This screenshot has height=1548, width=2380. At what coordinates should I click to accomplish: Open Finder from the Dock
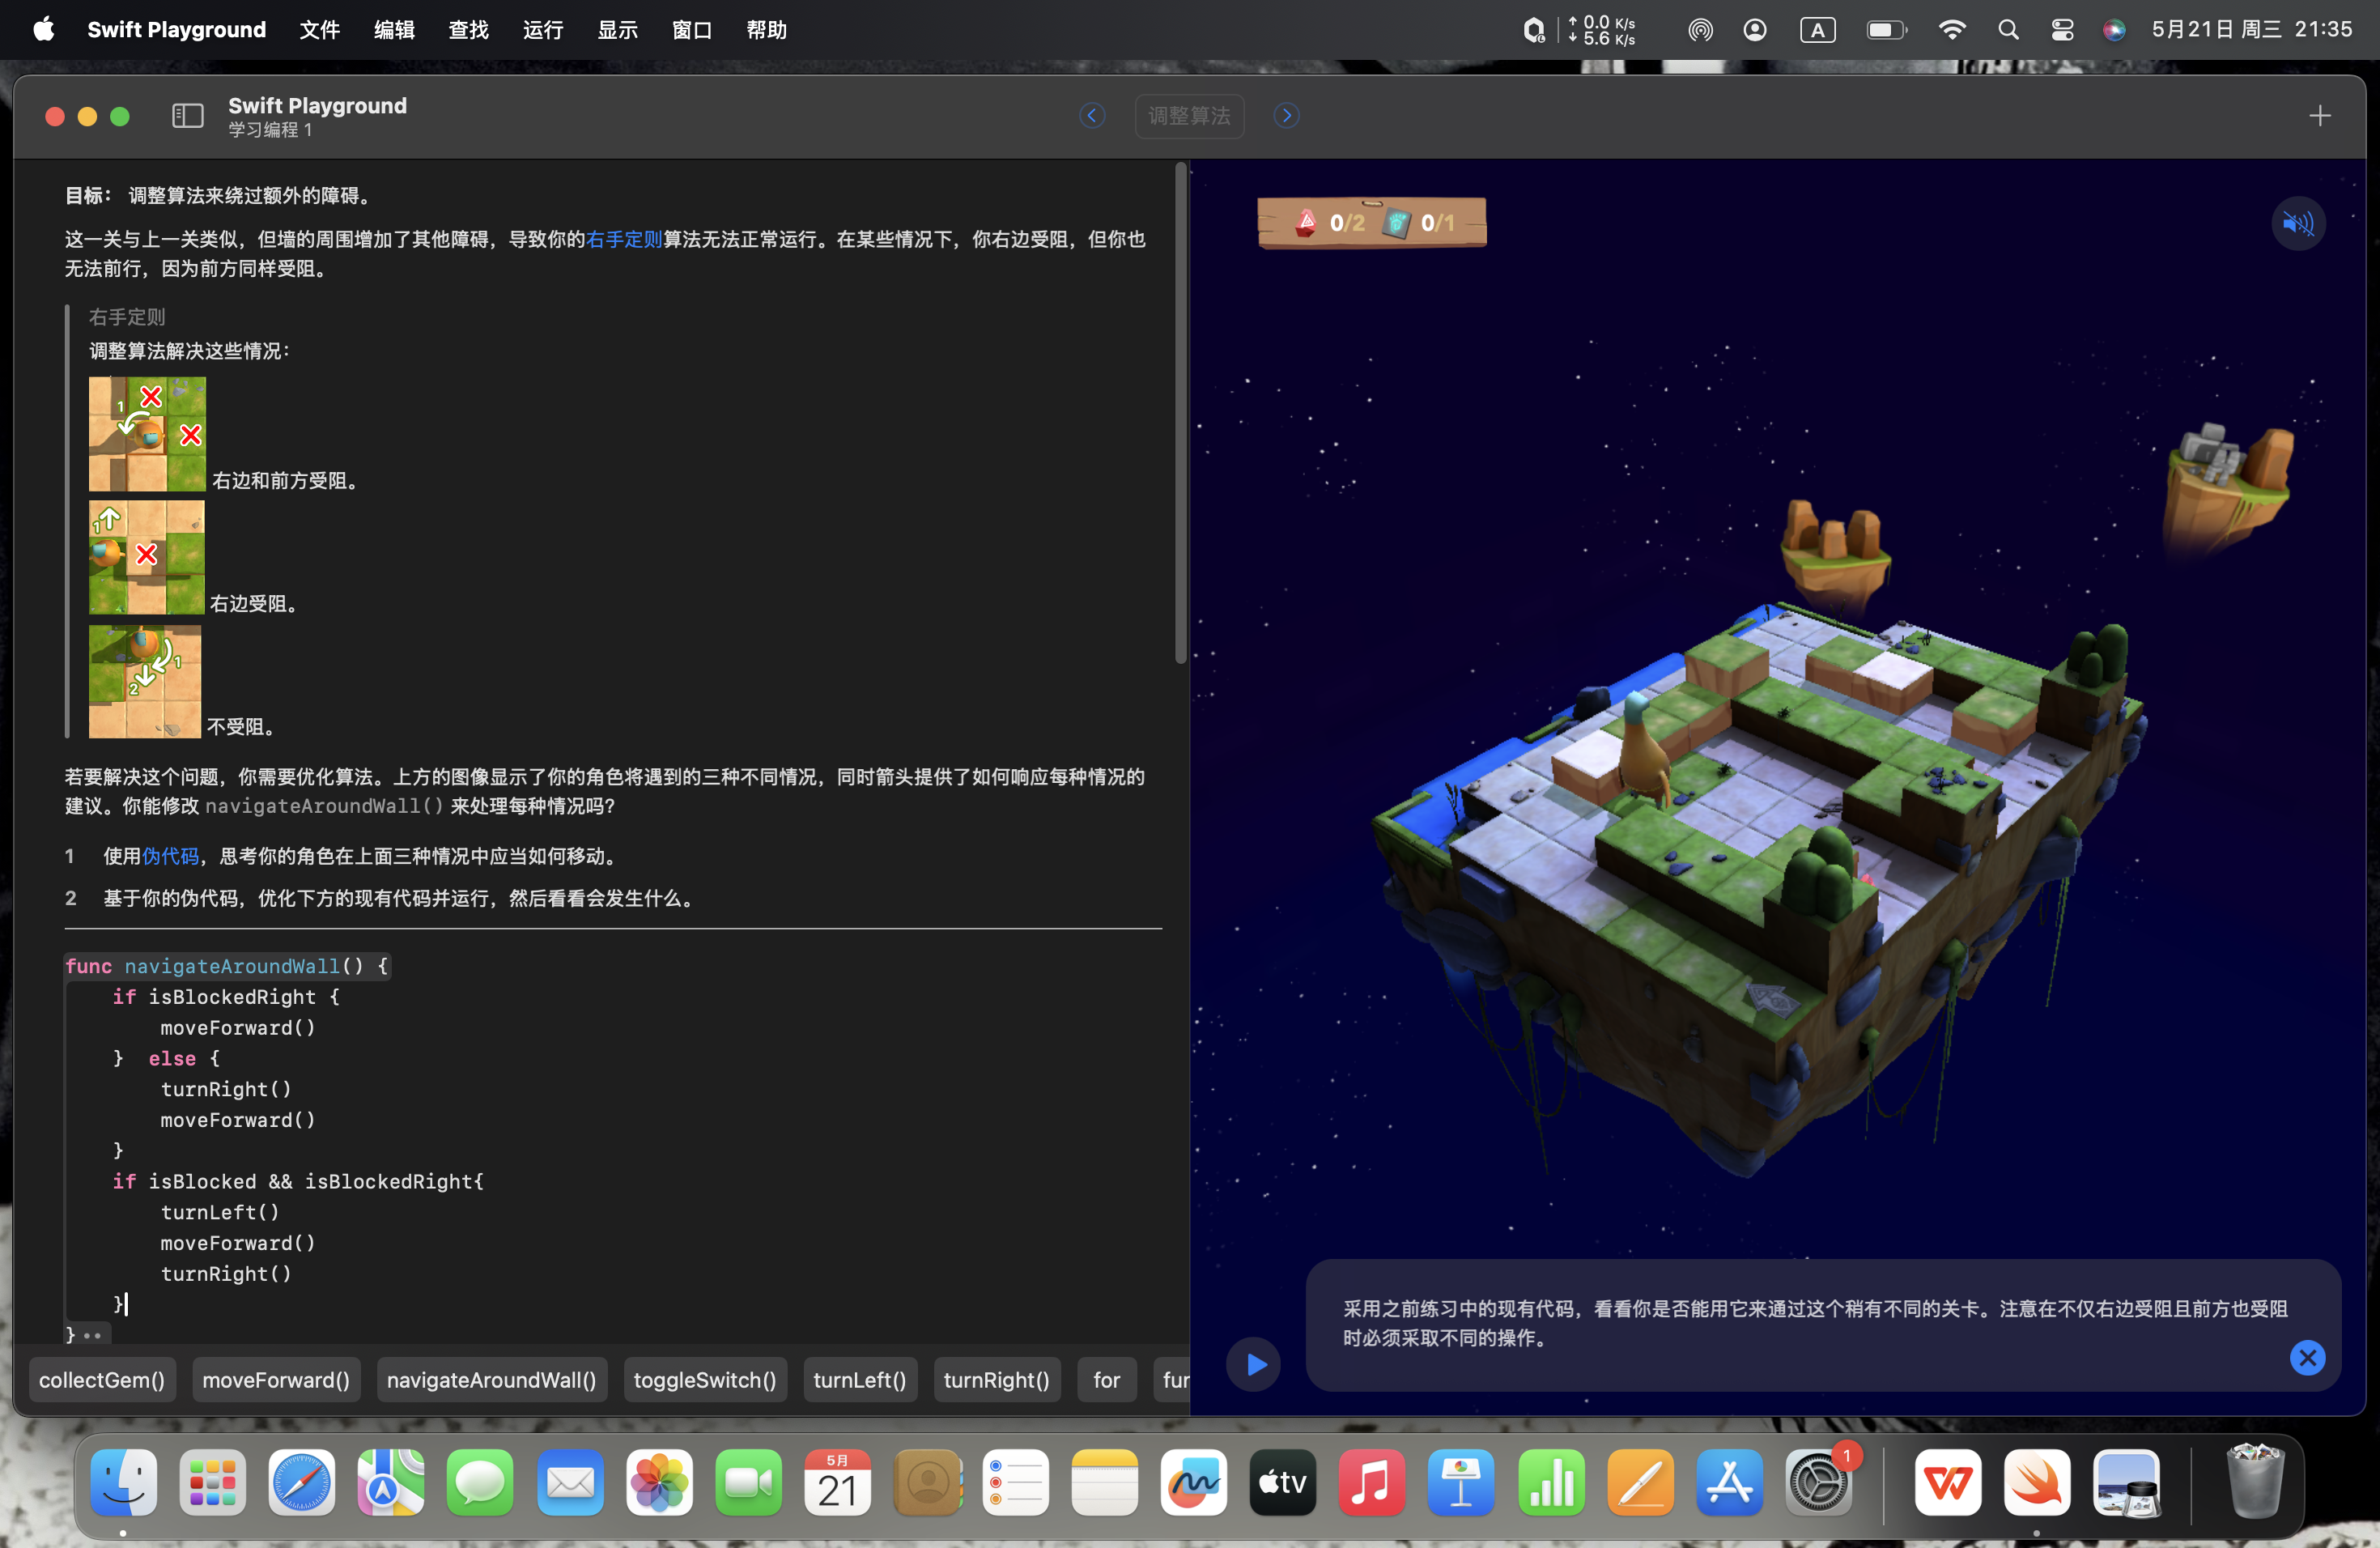coord(124,1482)
